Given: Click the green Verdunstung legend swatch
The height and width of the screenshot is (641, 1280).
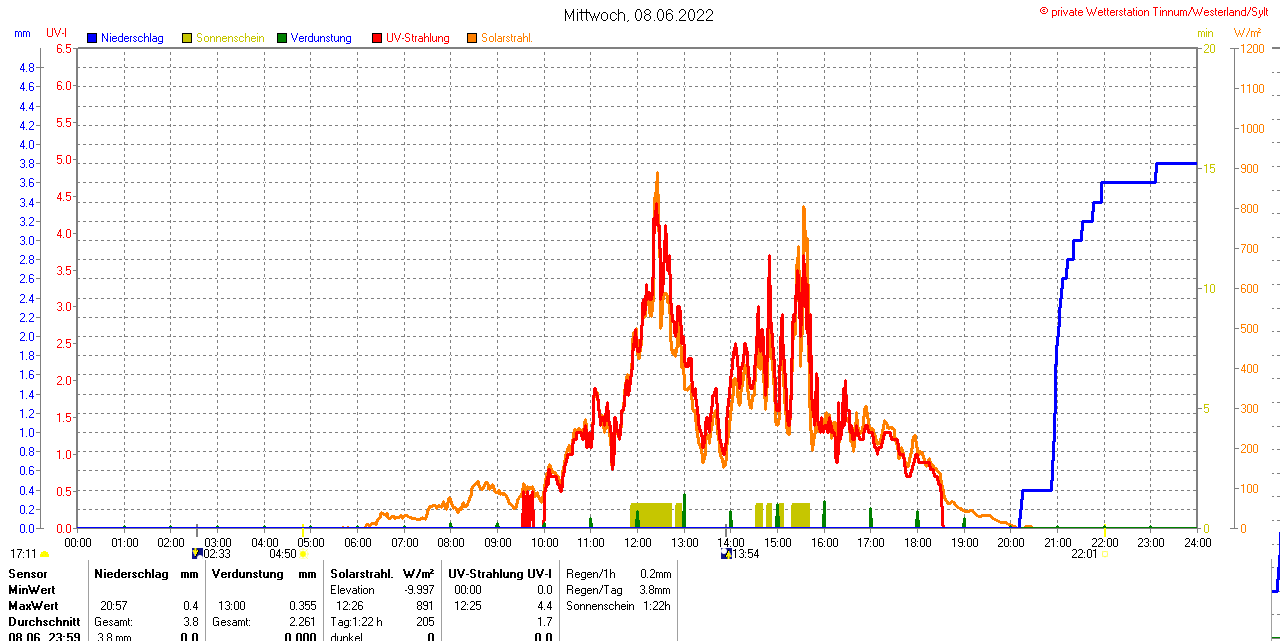Looking at the screenshot, I should click(282, 38).
